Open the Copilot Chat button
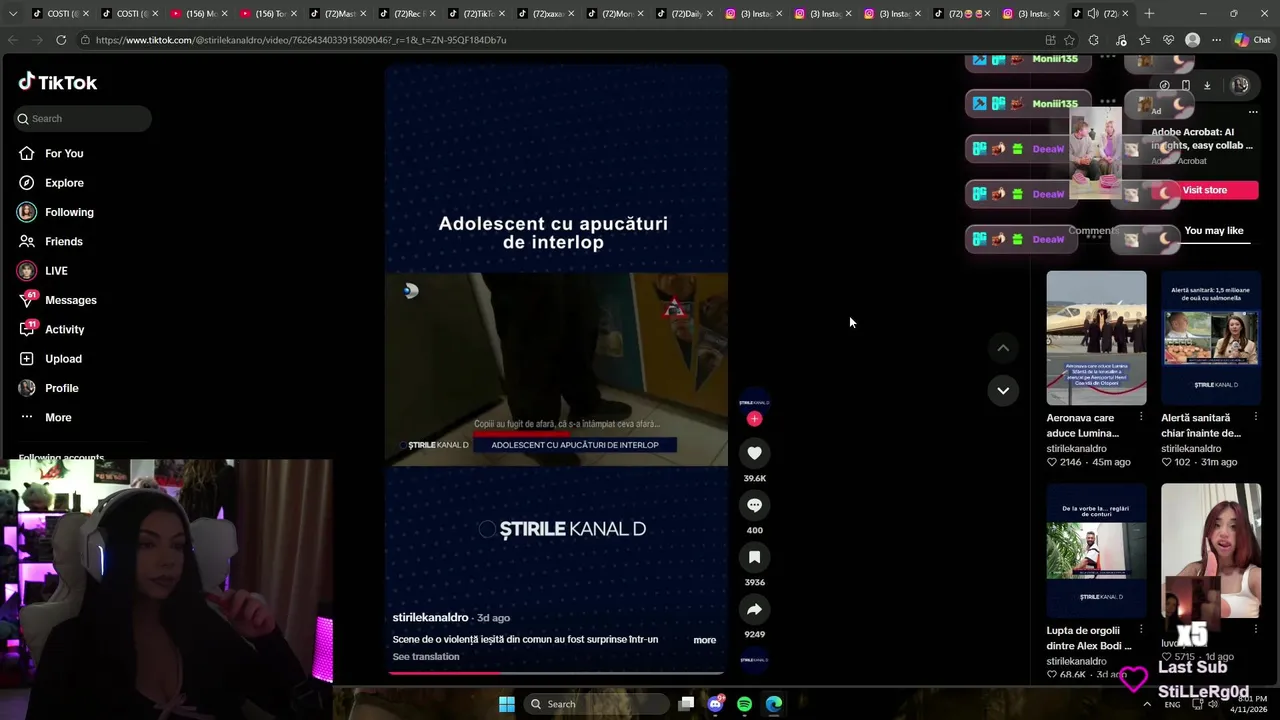The width and height of the screenshot is (1280, 720). 1251,40
